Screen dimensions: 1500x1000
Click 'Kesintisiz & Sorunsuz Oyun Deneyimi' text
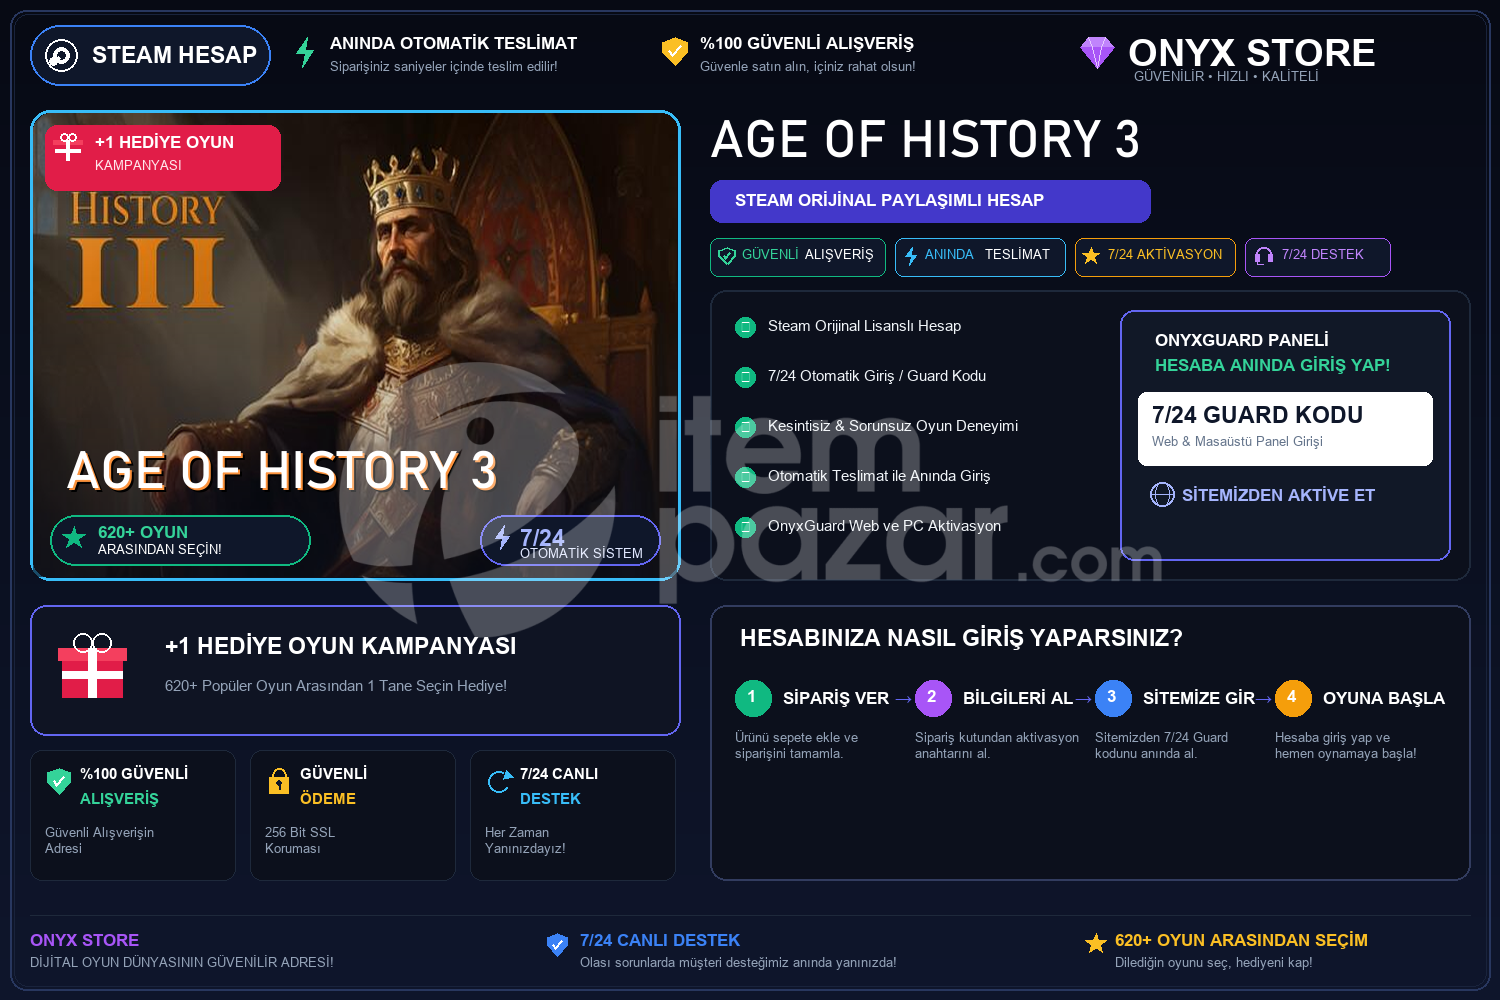[893, 426]
